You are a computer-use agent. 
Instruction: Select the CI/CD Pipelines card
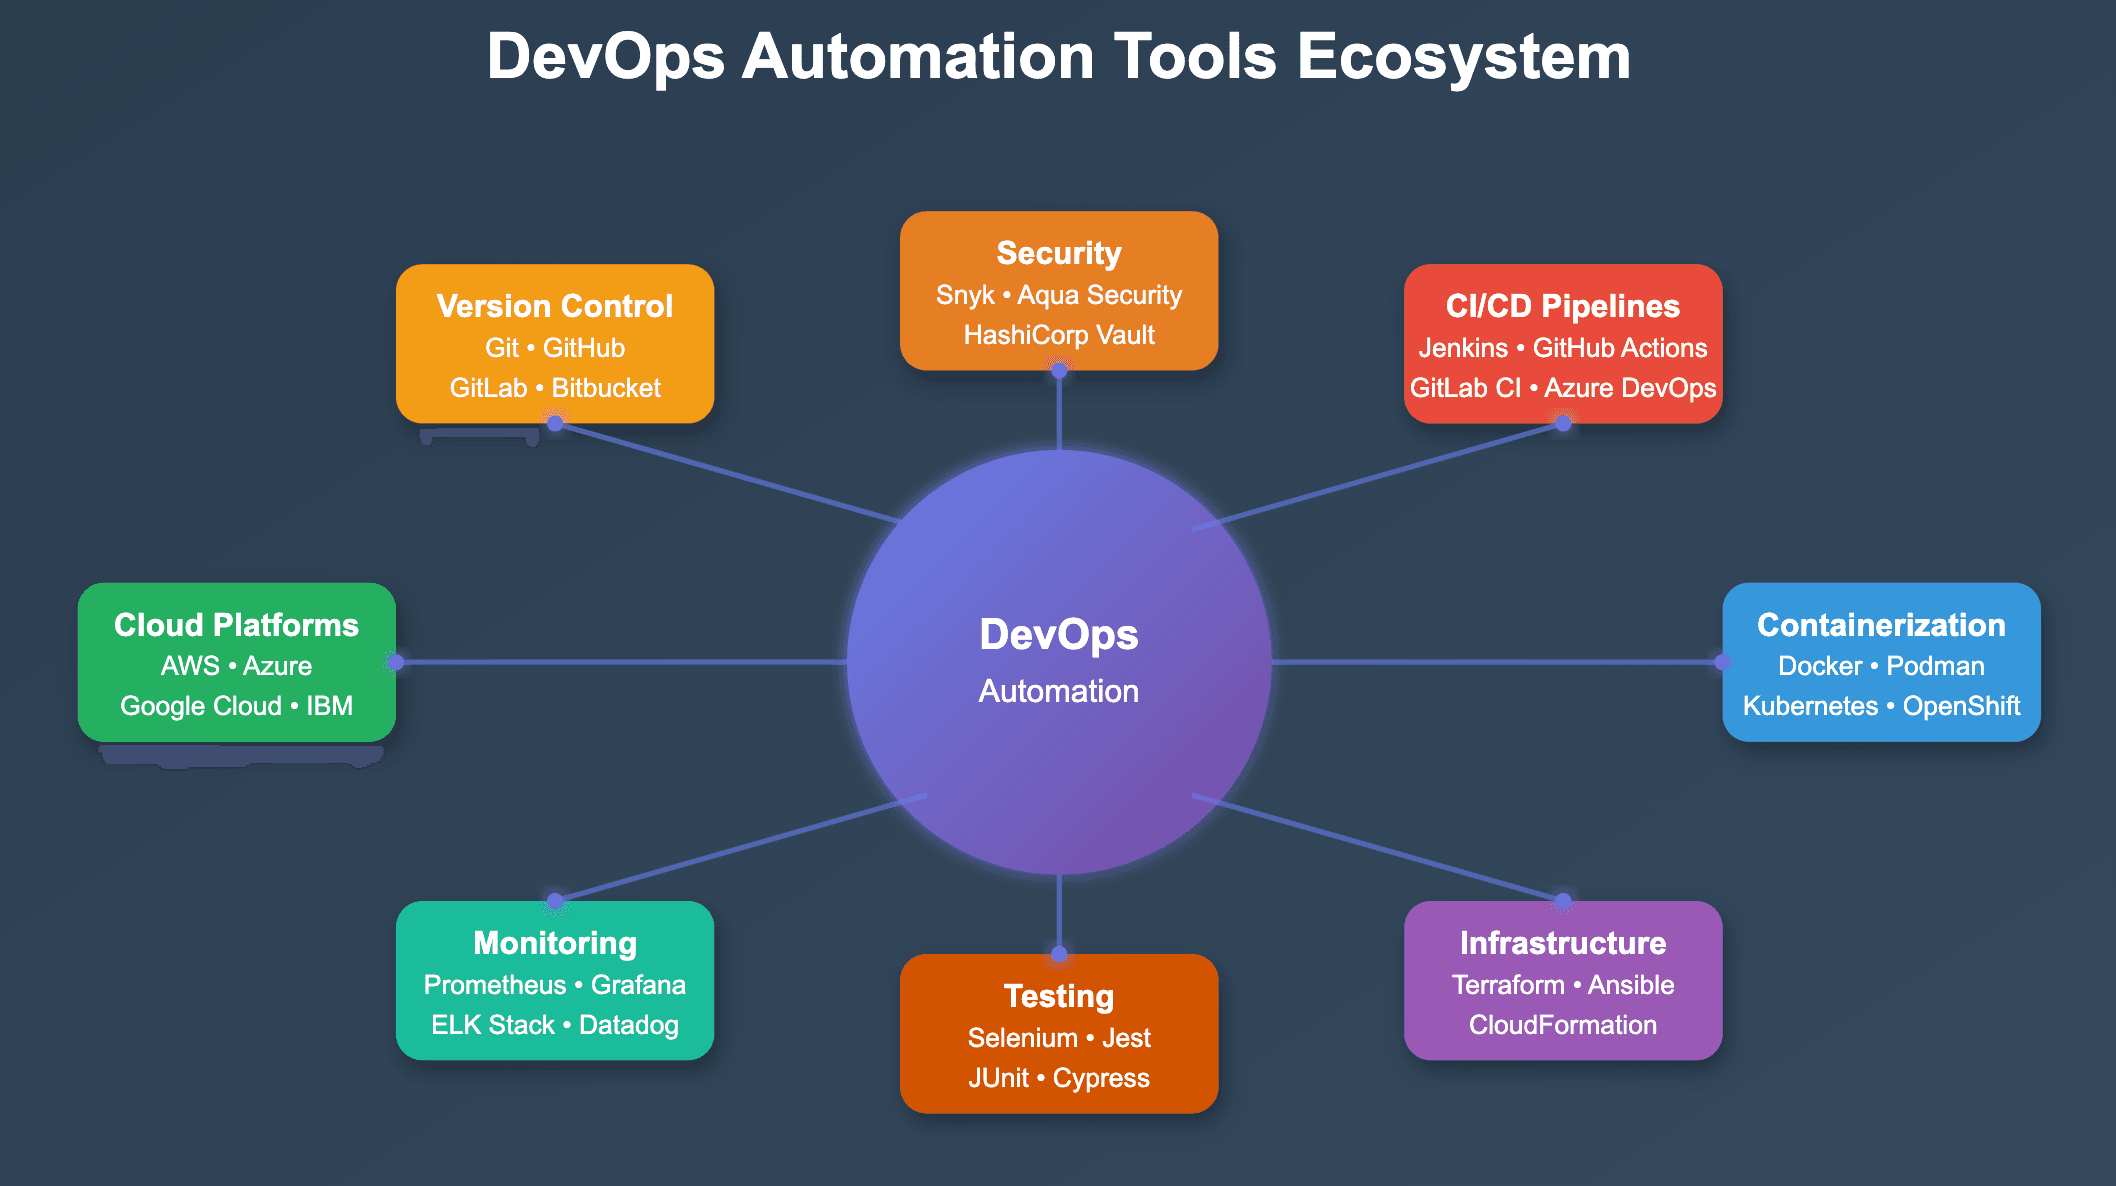click(1563, 343)
